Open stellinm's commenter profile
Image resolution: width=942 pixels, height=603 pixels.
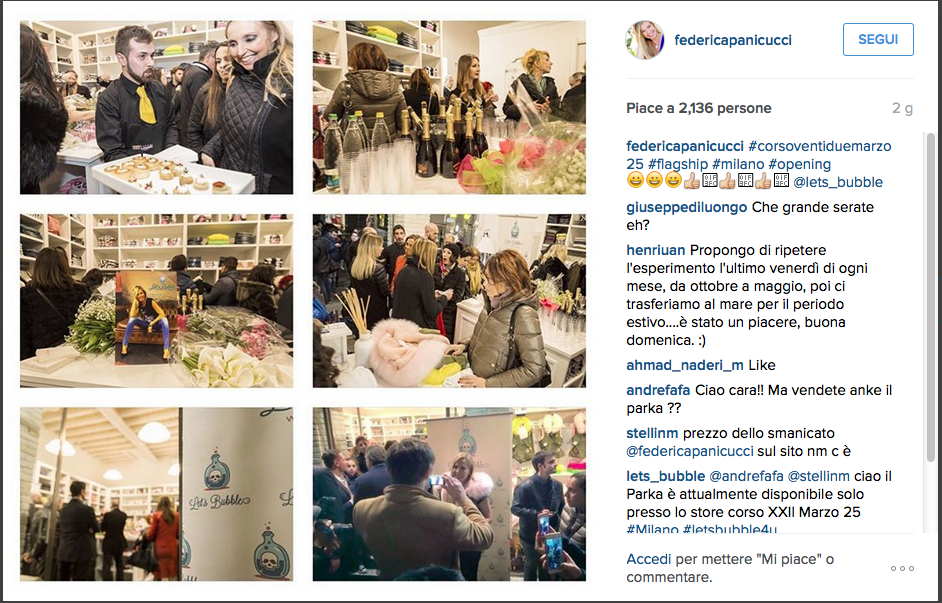(652, 433)
